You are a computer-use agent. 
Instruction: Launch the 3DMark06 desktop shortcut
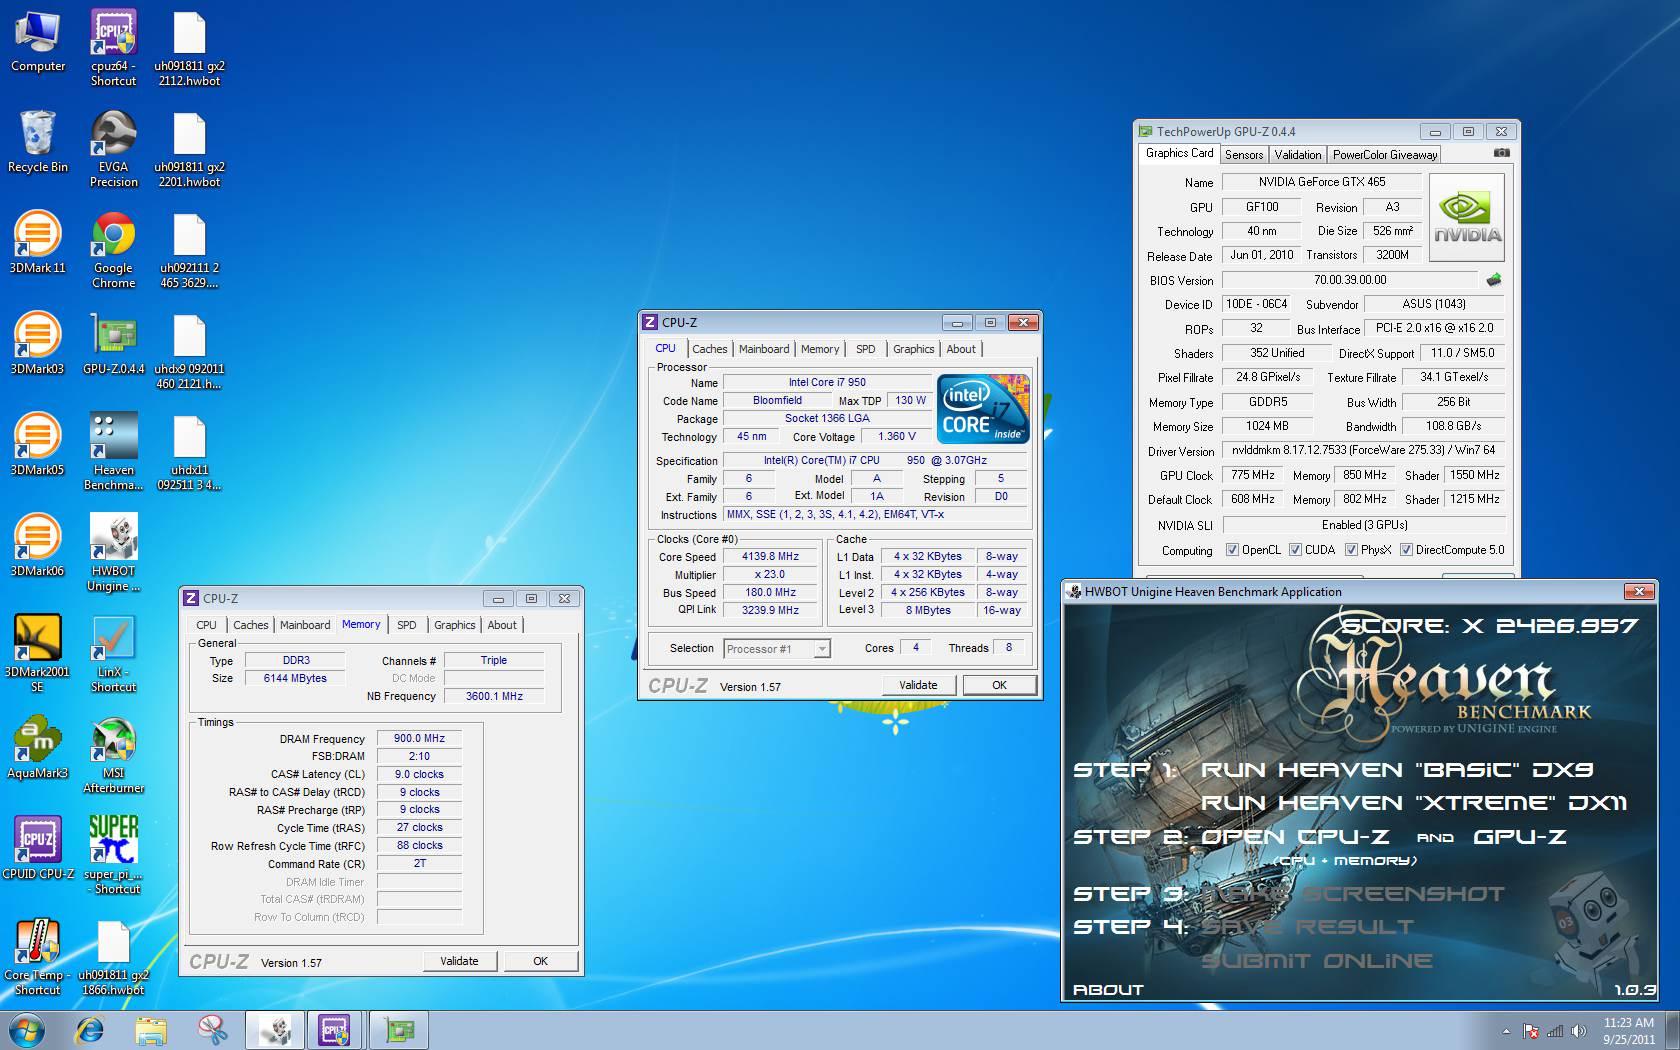38,546
